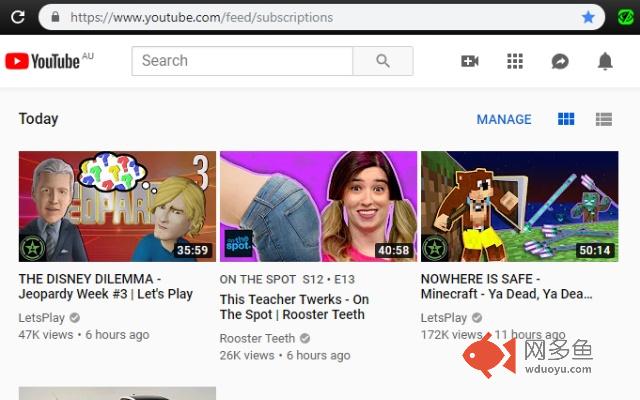Switch to list view layout

[604, 119]
